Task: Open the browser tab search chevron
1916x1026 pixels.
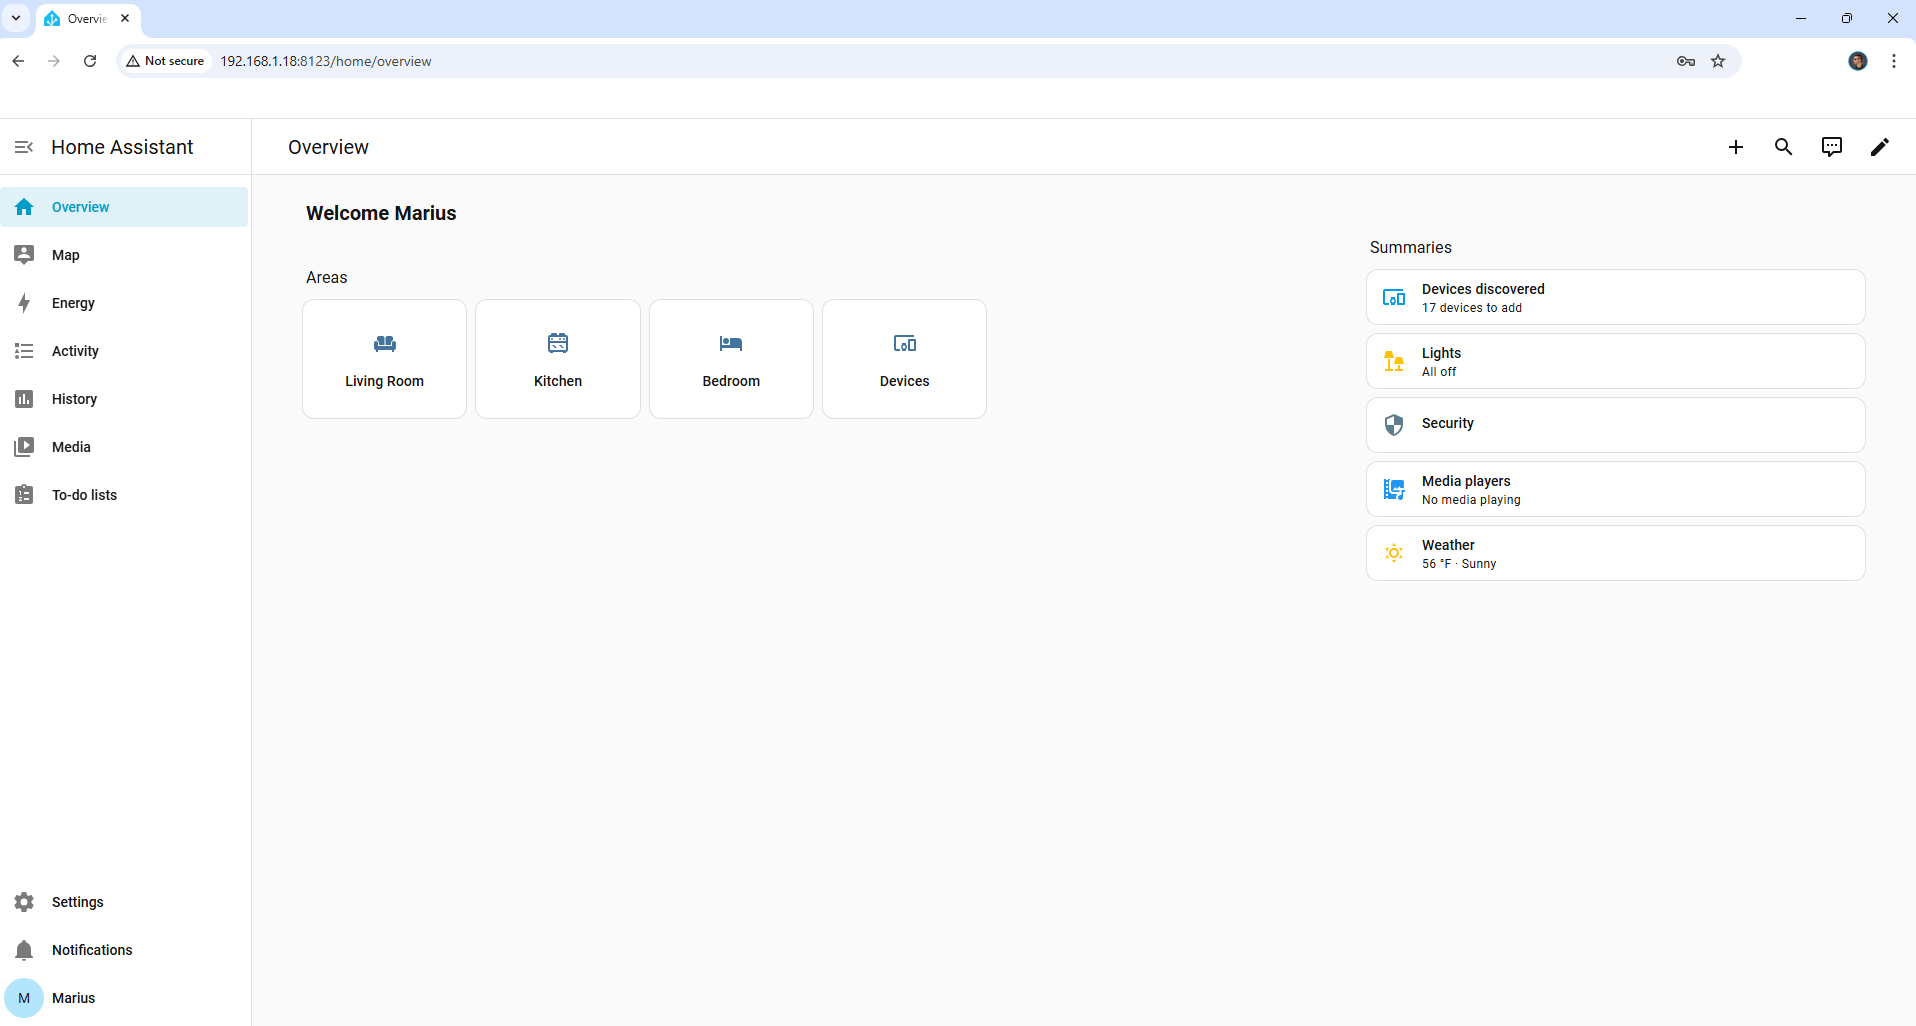Action: 16,18
